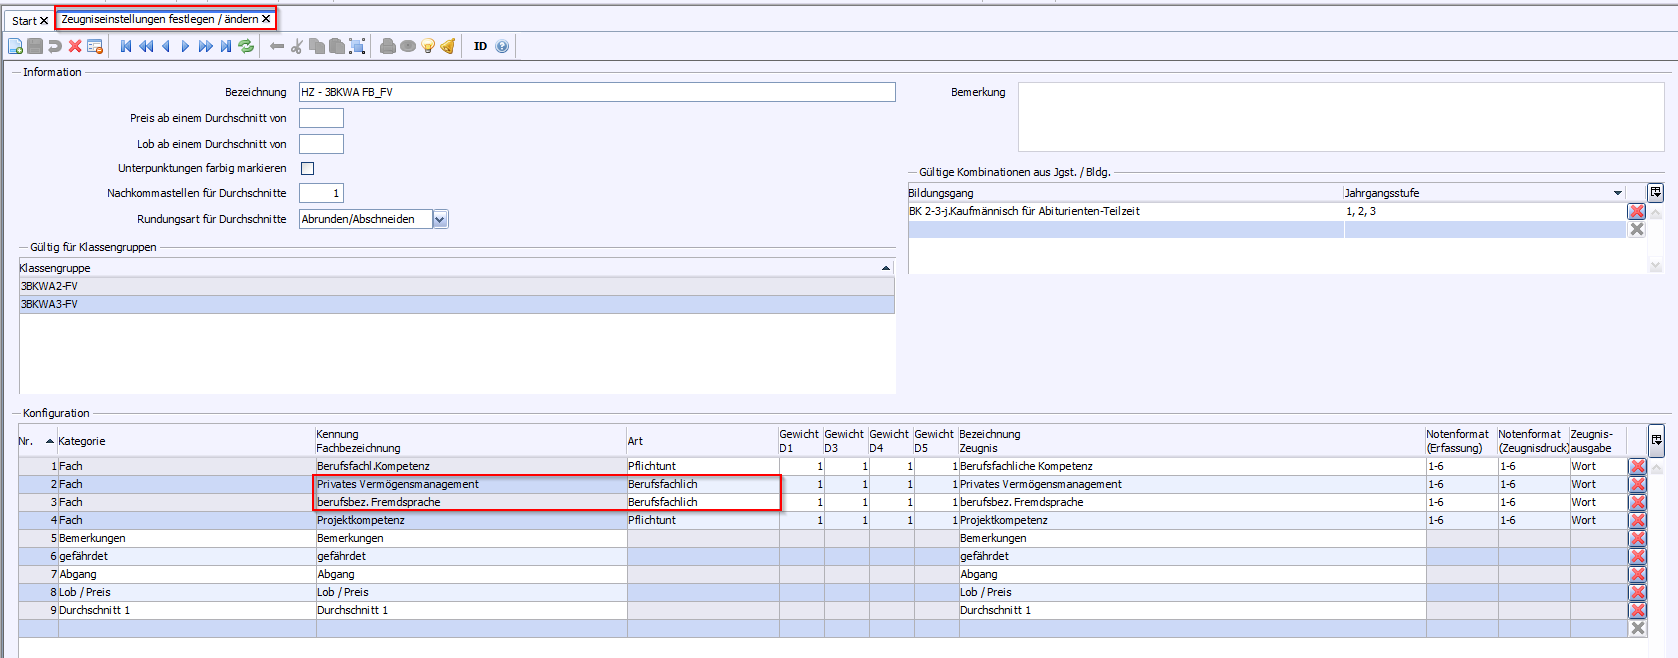The image size is (1678, 658).
Task: Jump to the last record
Action: (226, 46)
